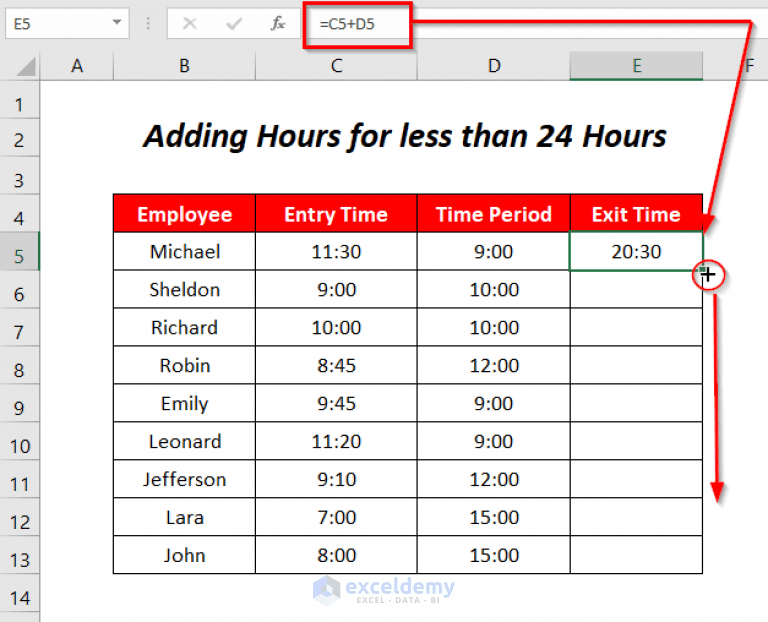The width and height of the screenshot is (768, 622).
Task: Select the cell containing Emily
Action: [x=184, y=403]
